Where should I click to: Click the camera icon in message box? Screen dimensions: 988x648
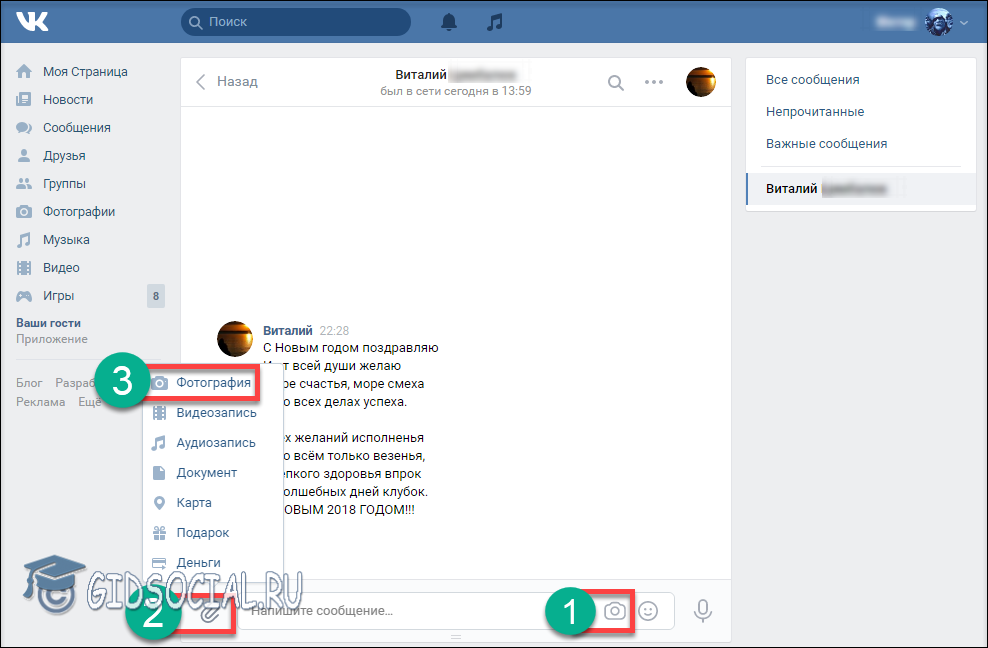(616, 610)
